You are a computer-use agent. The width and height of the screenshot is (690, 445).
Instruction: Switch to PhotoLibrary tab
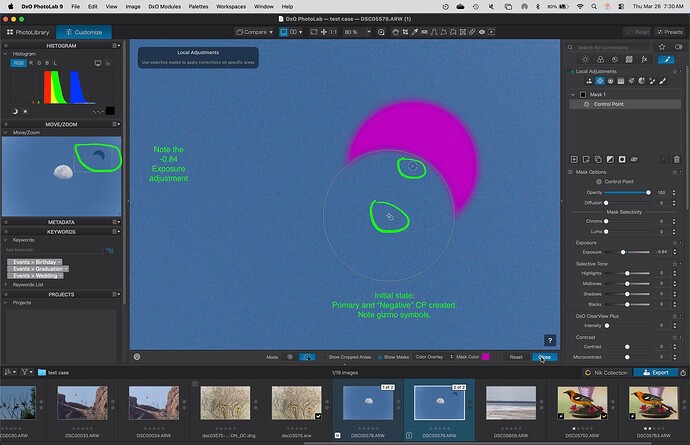point(28,32)
